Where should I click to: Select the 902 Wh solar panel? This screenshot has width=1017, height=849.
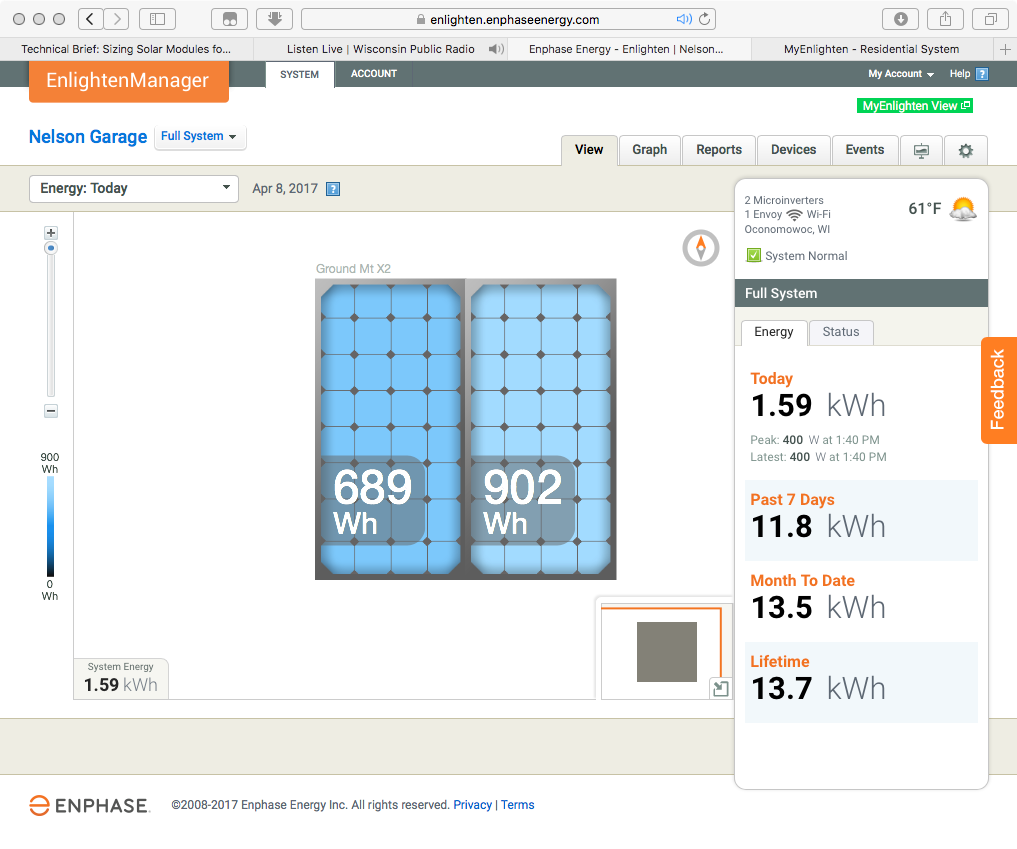(541, 428)
